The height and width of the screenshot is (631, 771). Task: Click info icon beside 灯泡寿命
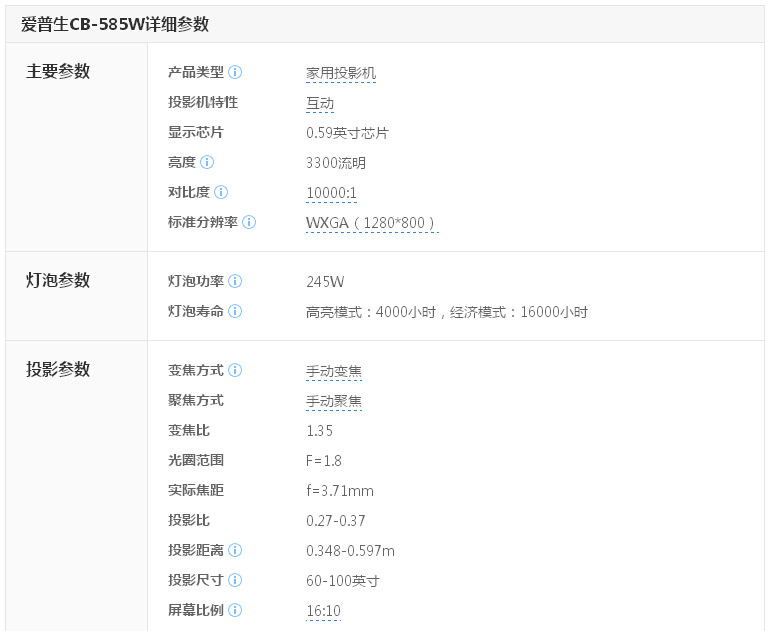235,311
